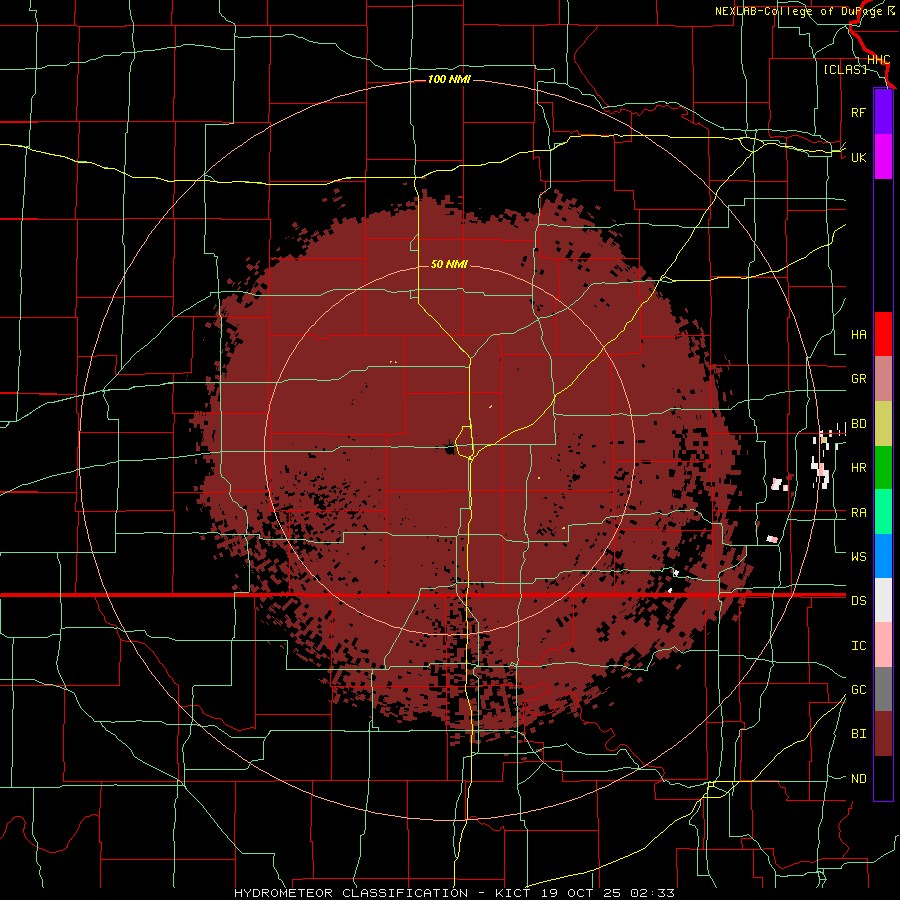
Task: Click the ND black legend swatch
Action: pyautogui.click(x=883, y=778)
